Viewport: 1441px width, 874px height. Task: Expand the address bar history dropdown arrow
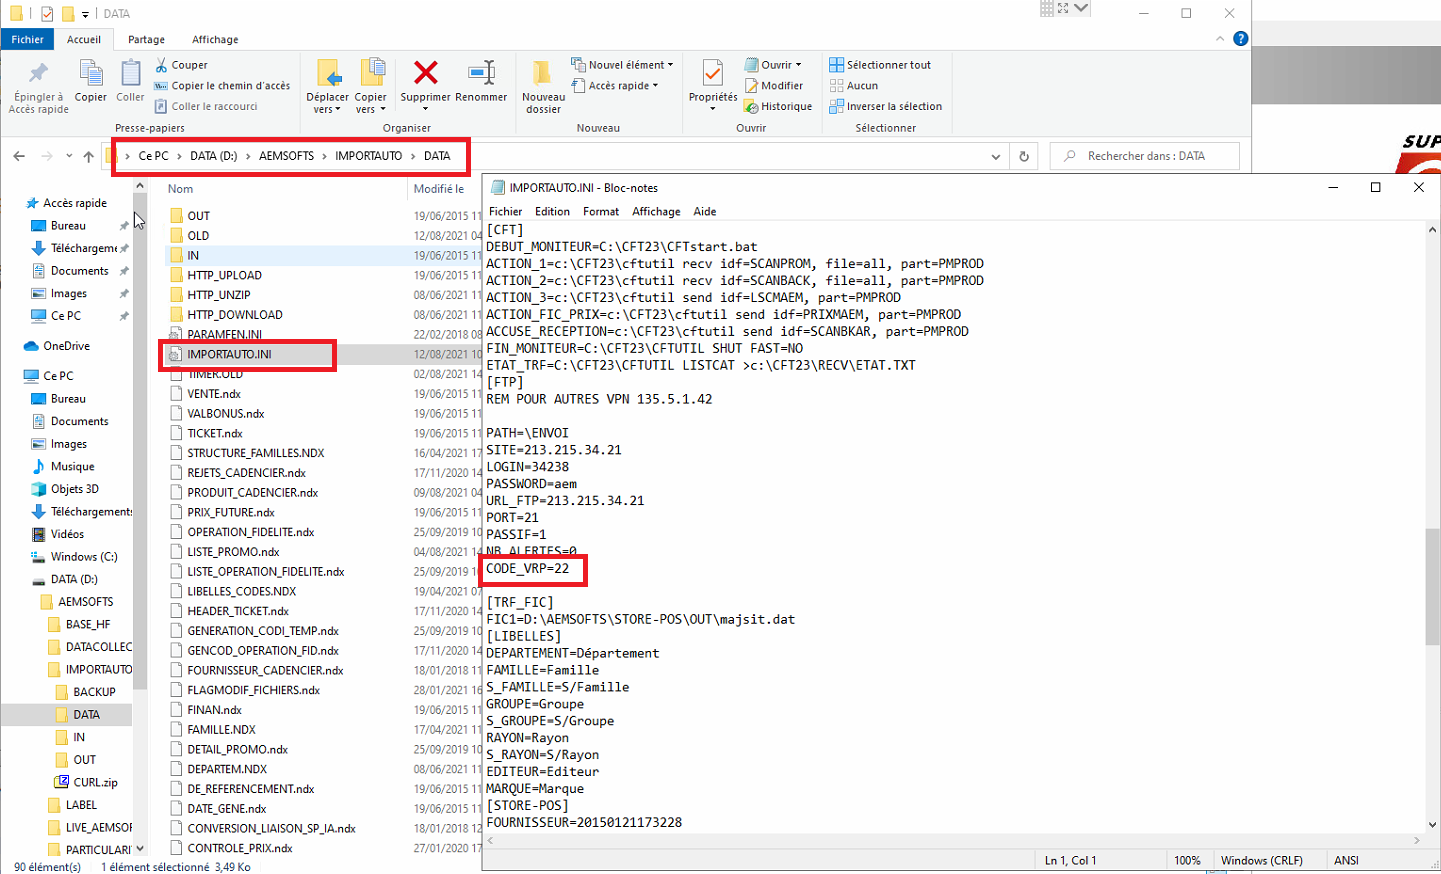pos(995,156)
